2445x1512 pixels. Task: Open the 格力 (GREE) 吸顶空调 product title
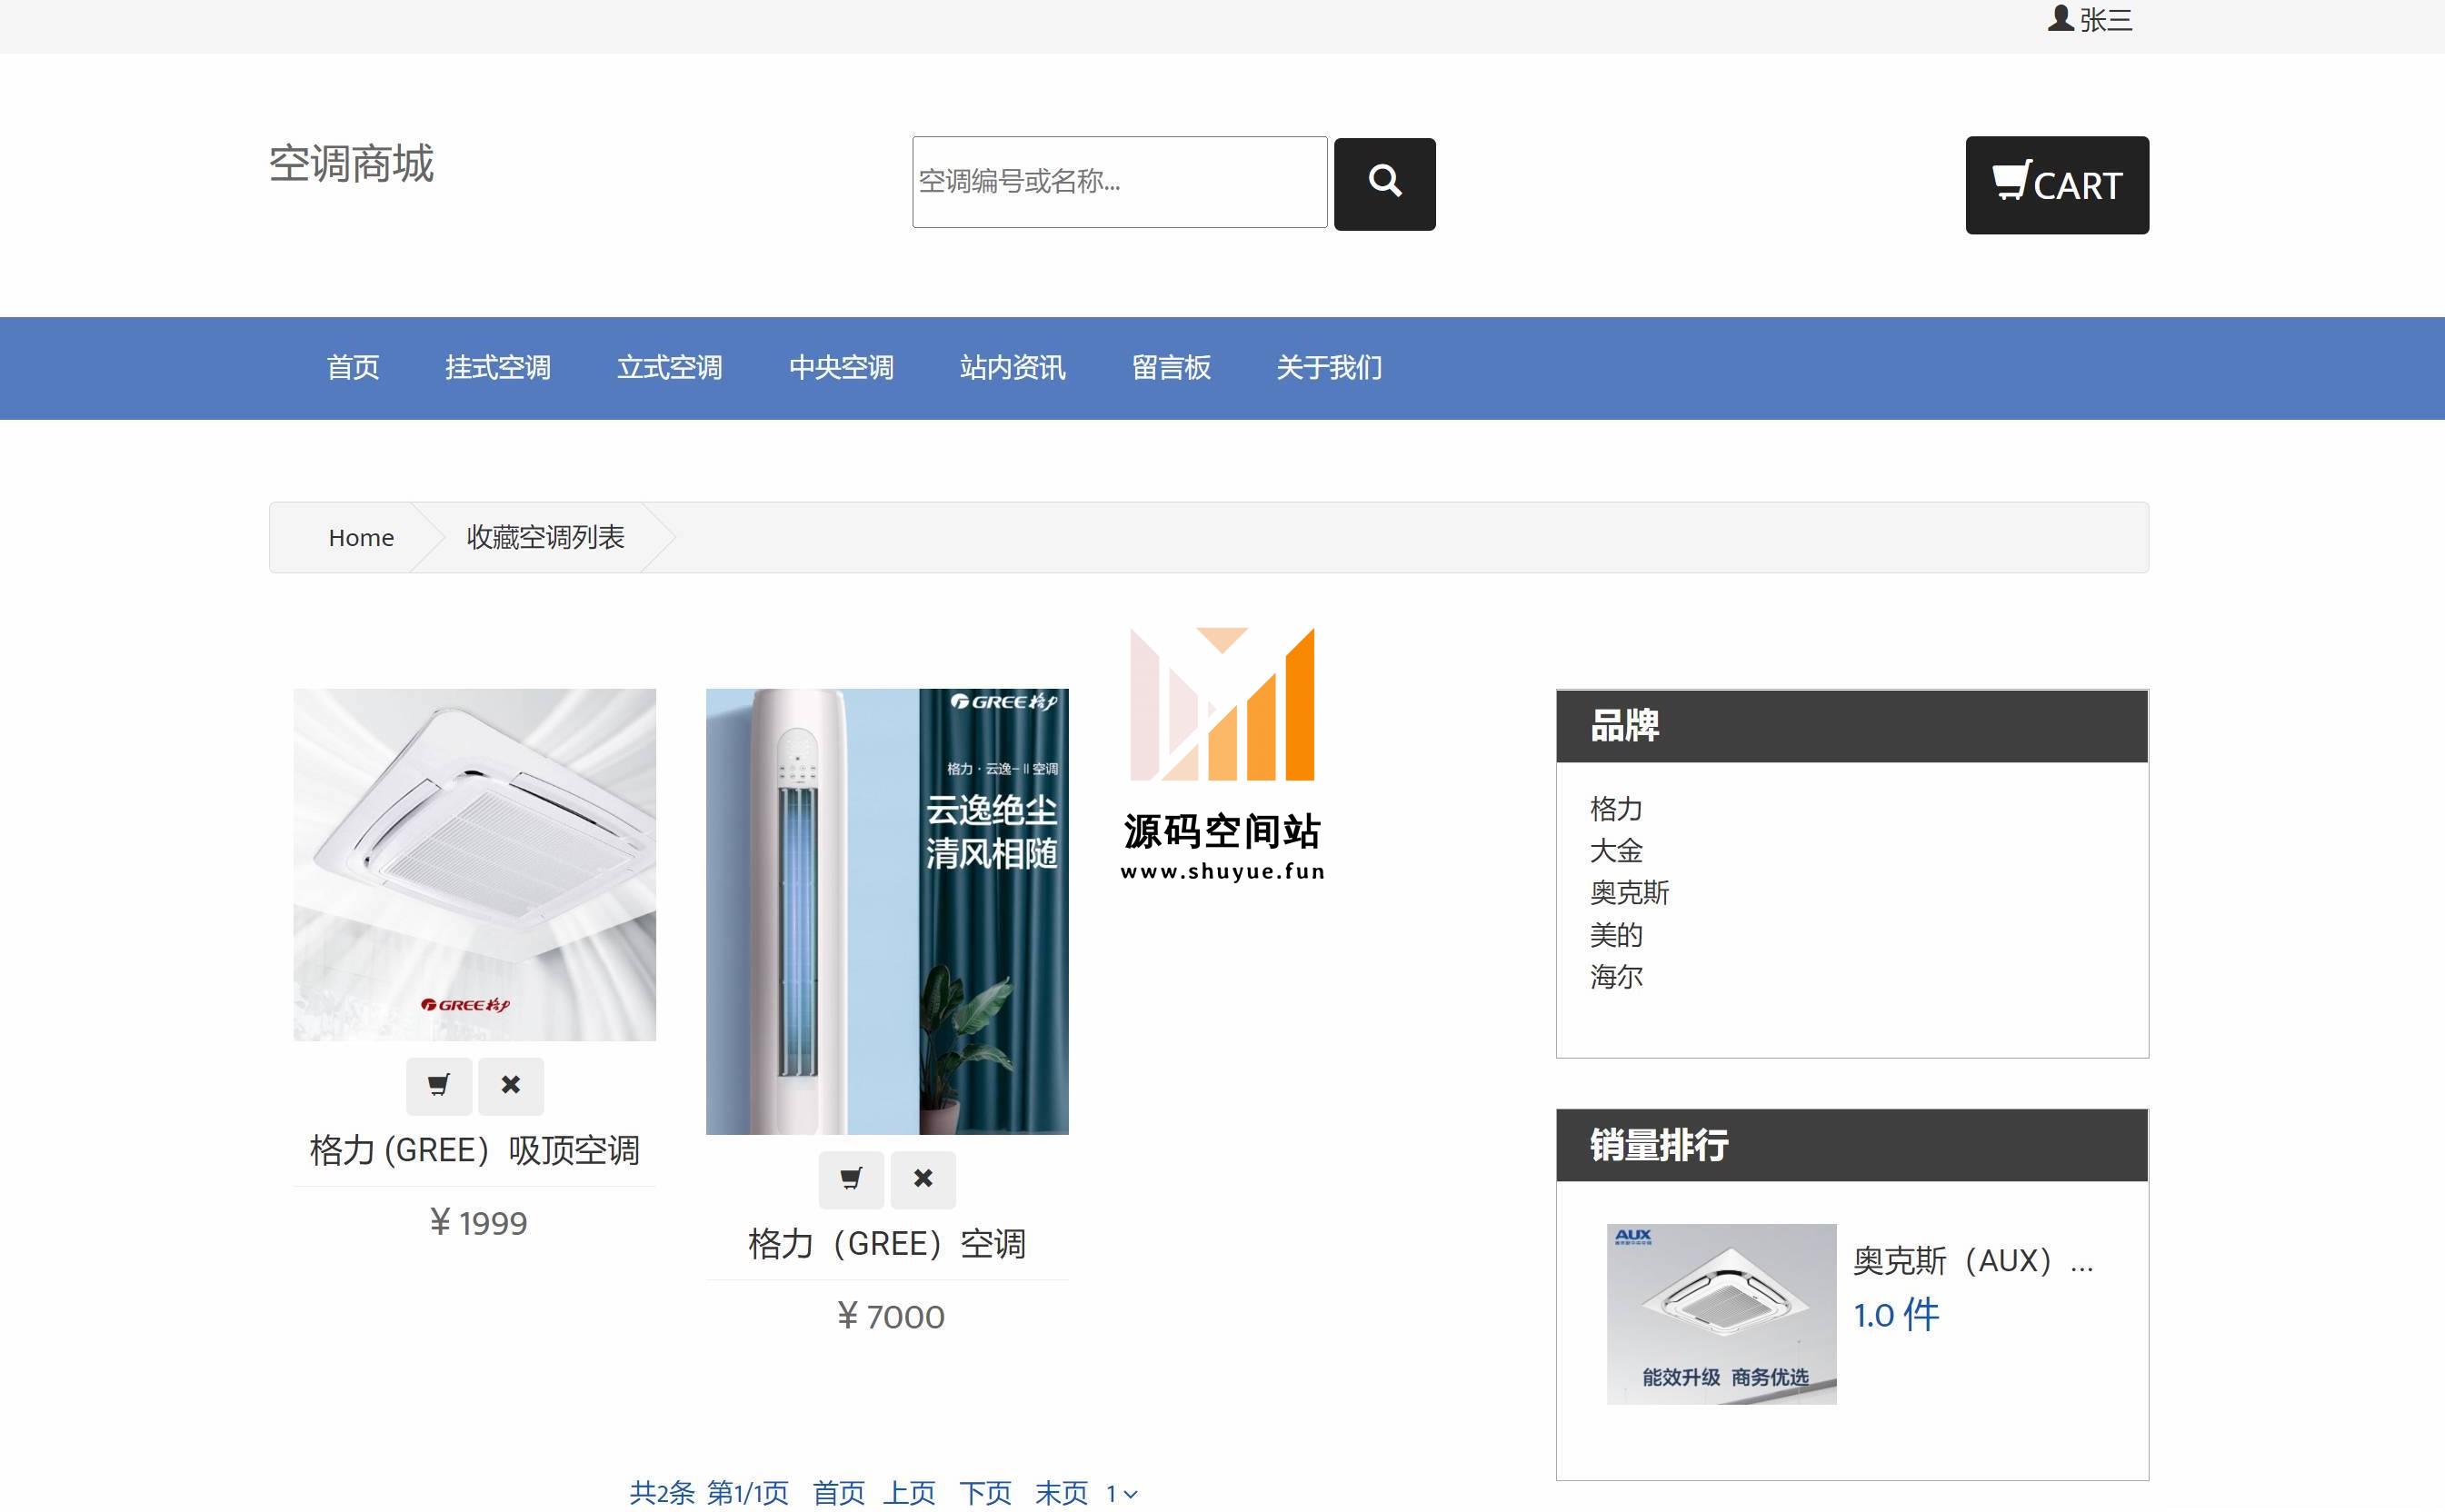475,1151
